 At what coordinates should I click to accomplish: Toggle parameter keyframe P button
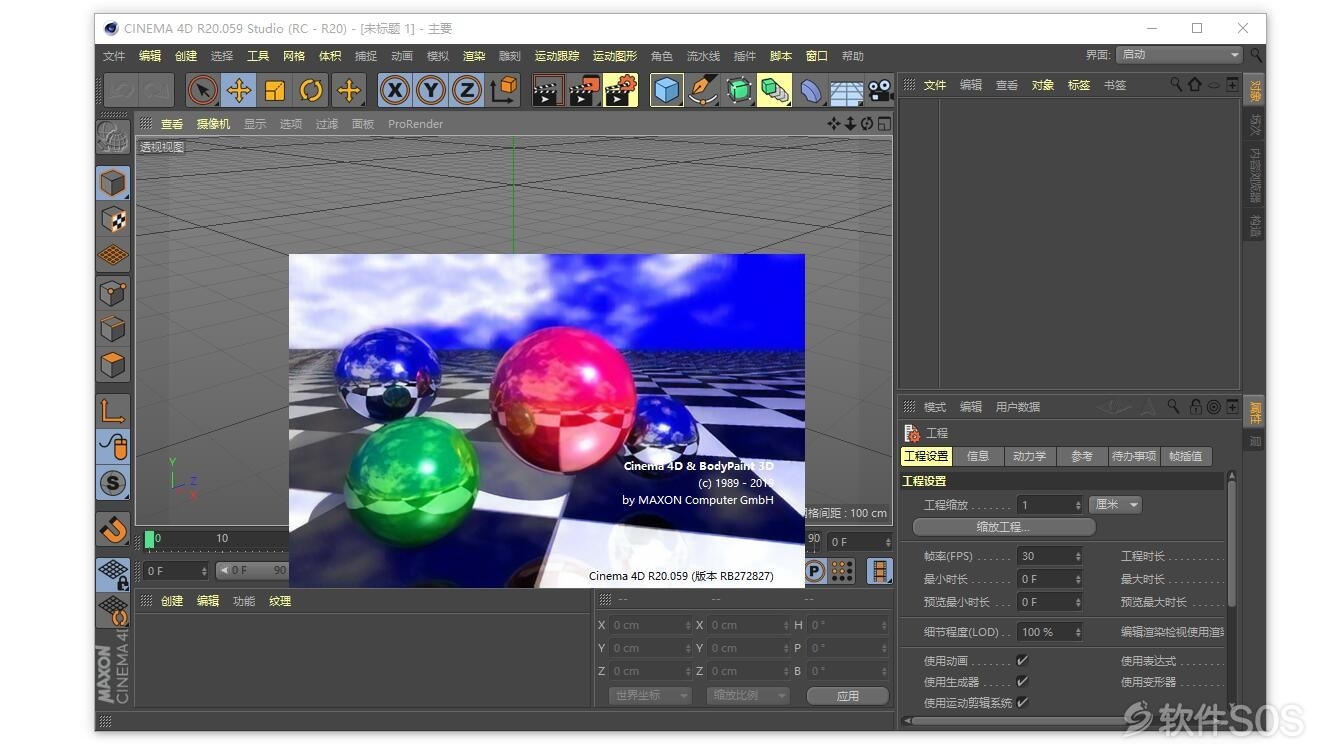(815, 571)
